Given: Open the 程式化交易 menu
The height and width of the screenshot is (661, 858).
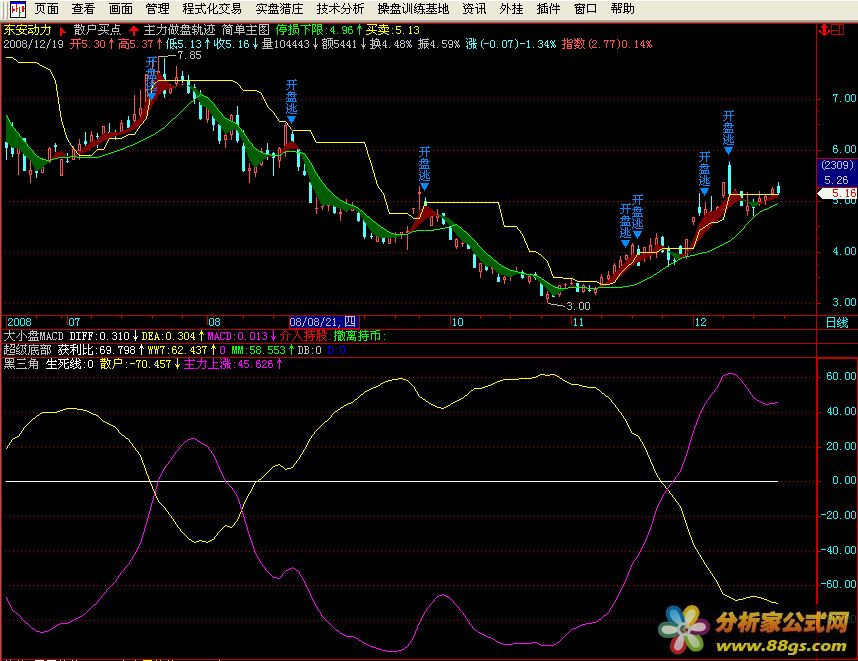Looking at the screenshot, I should (212, 9).
